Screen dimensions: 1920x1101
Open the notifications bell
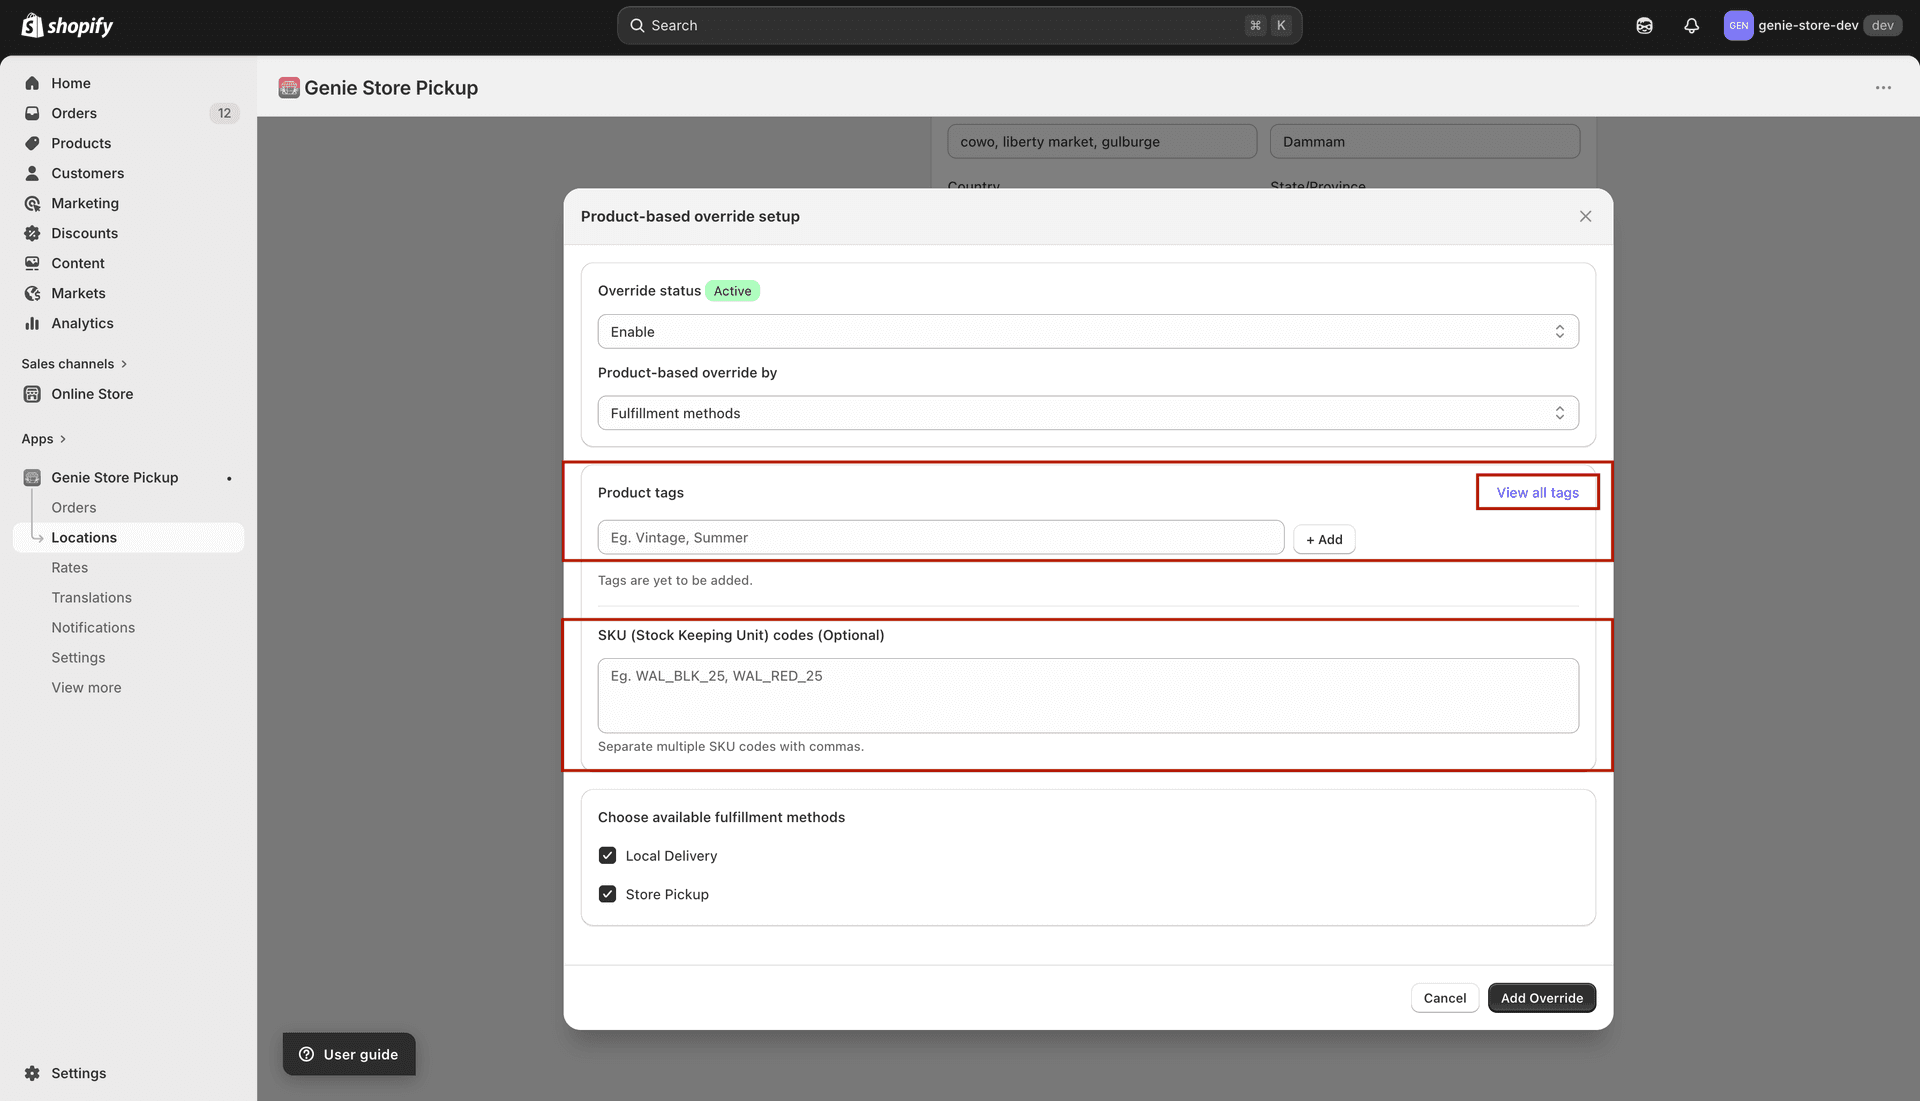click(1691, 26)
